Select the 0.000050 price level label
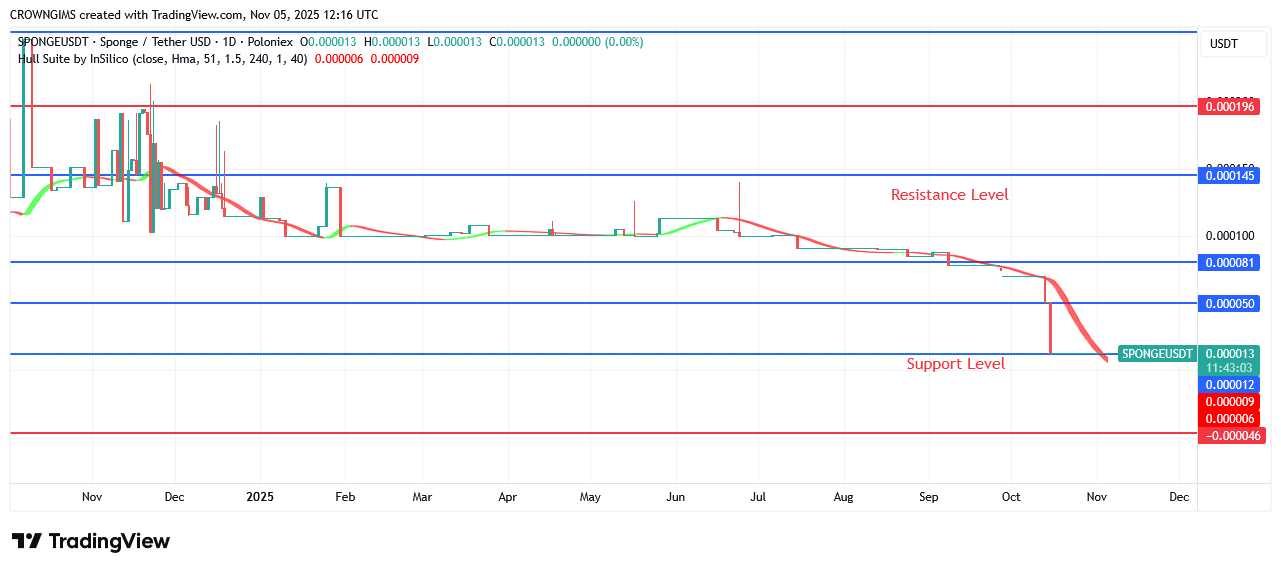1281x571 pixels. 1230,303
